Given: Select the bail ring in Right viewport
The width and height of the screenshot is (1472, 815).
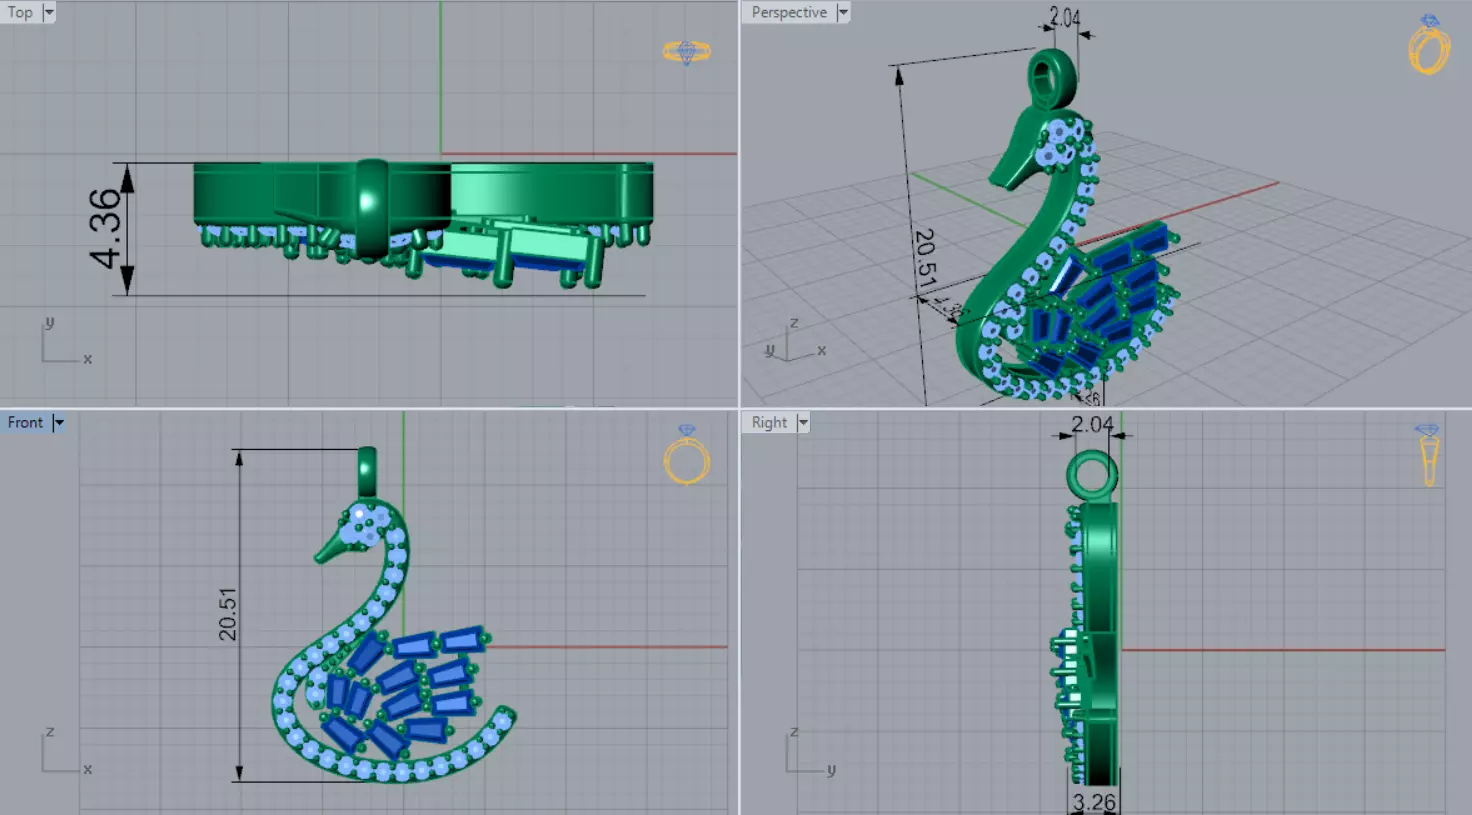Looking at the screenshot, I should [1092, 476].
